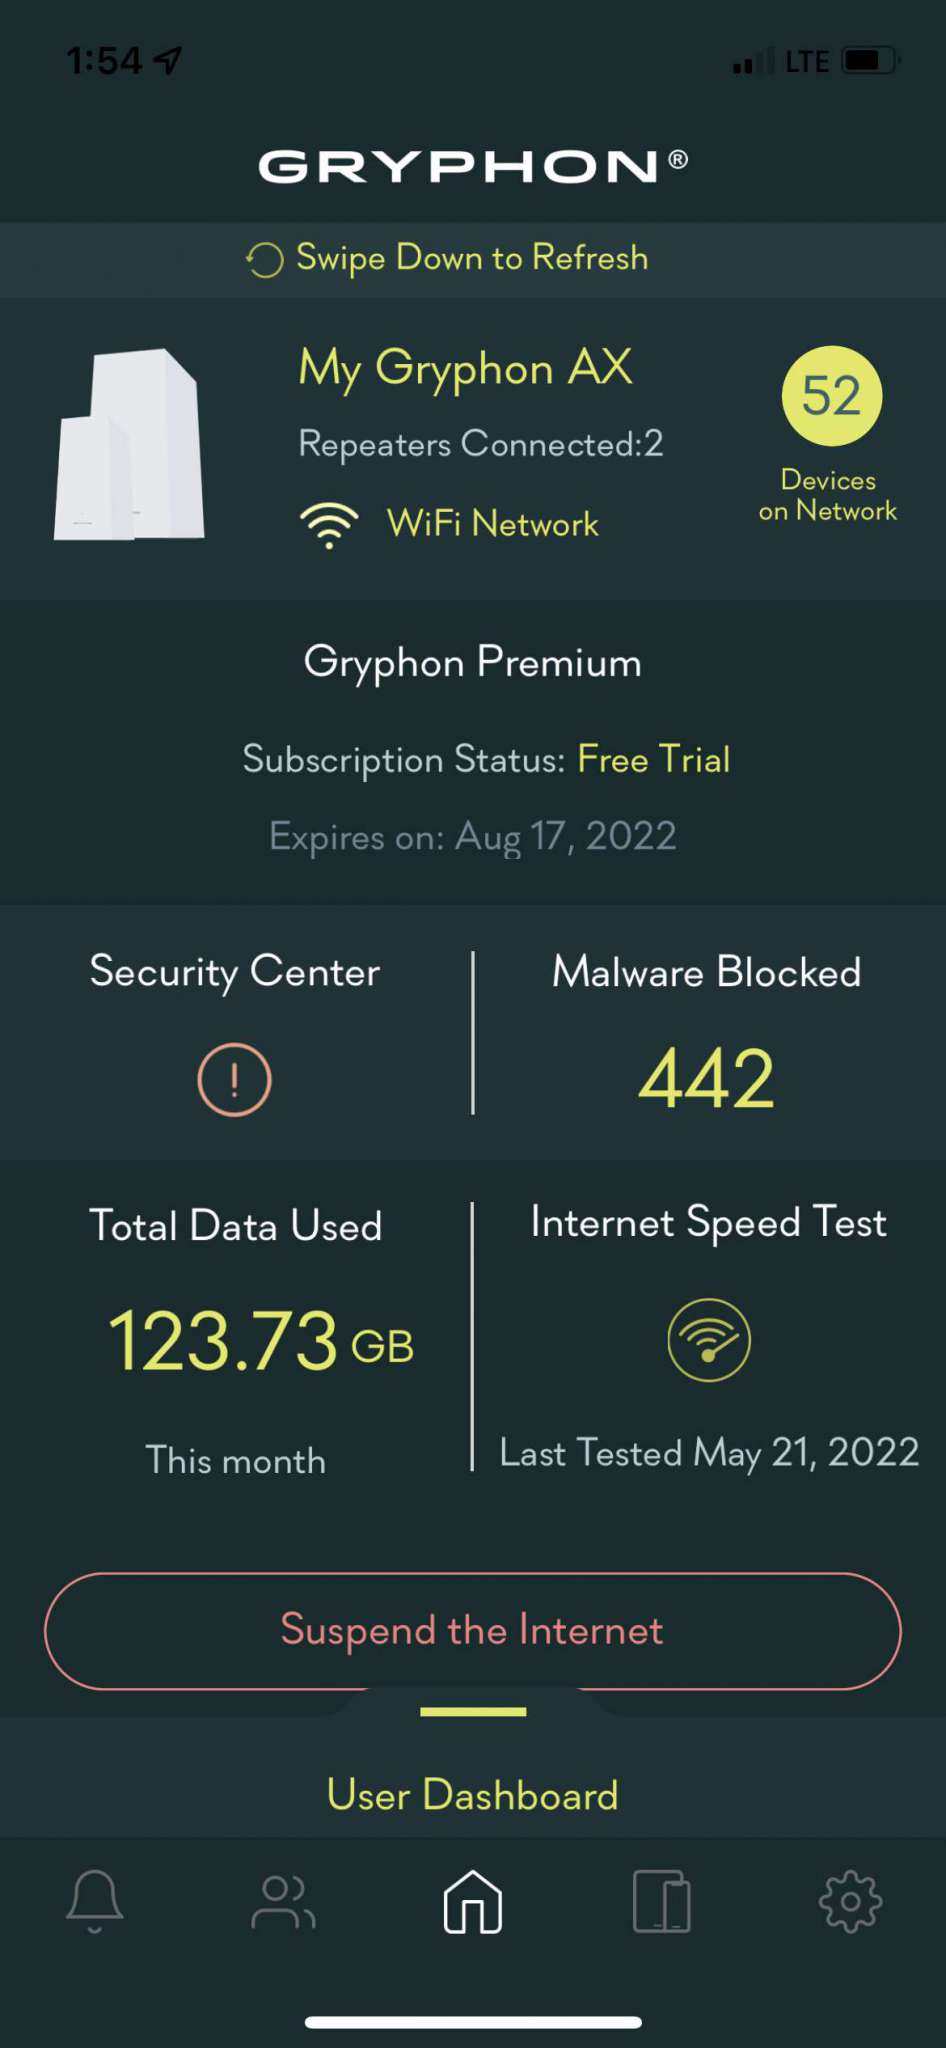Tap the Gryphon router product thumbnail
This screenshot has height=2048, width=946.
coord(130,443)
